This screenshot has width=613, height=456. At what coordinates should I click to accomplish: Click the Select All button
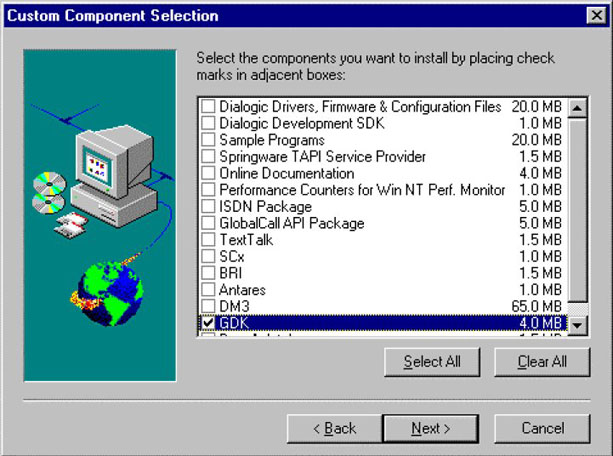(x=432, y=362)
